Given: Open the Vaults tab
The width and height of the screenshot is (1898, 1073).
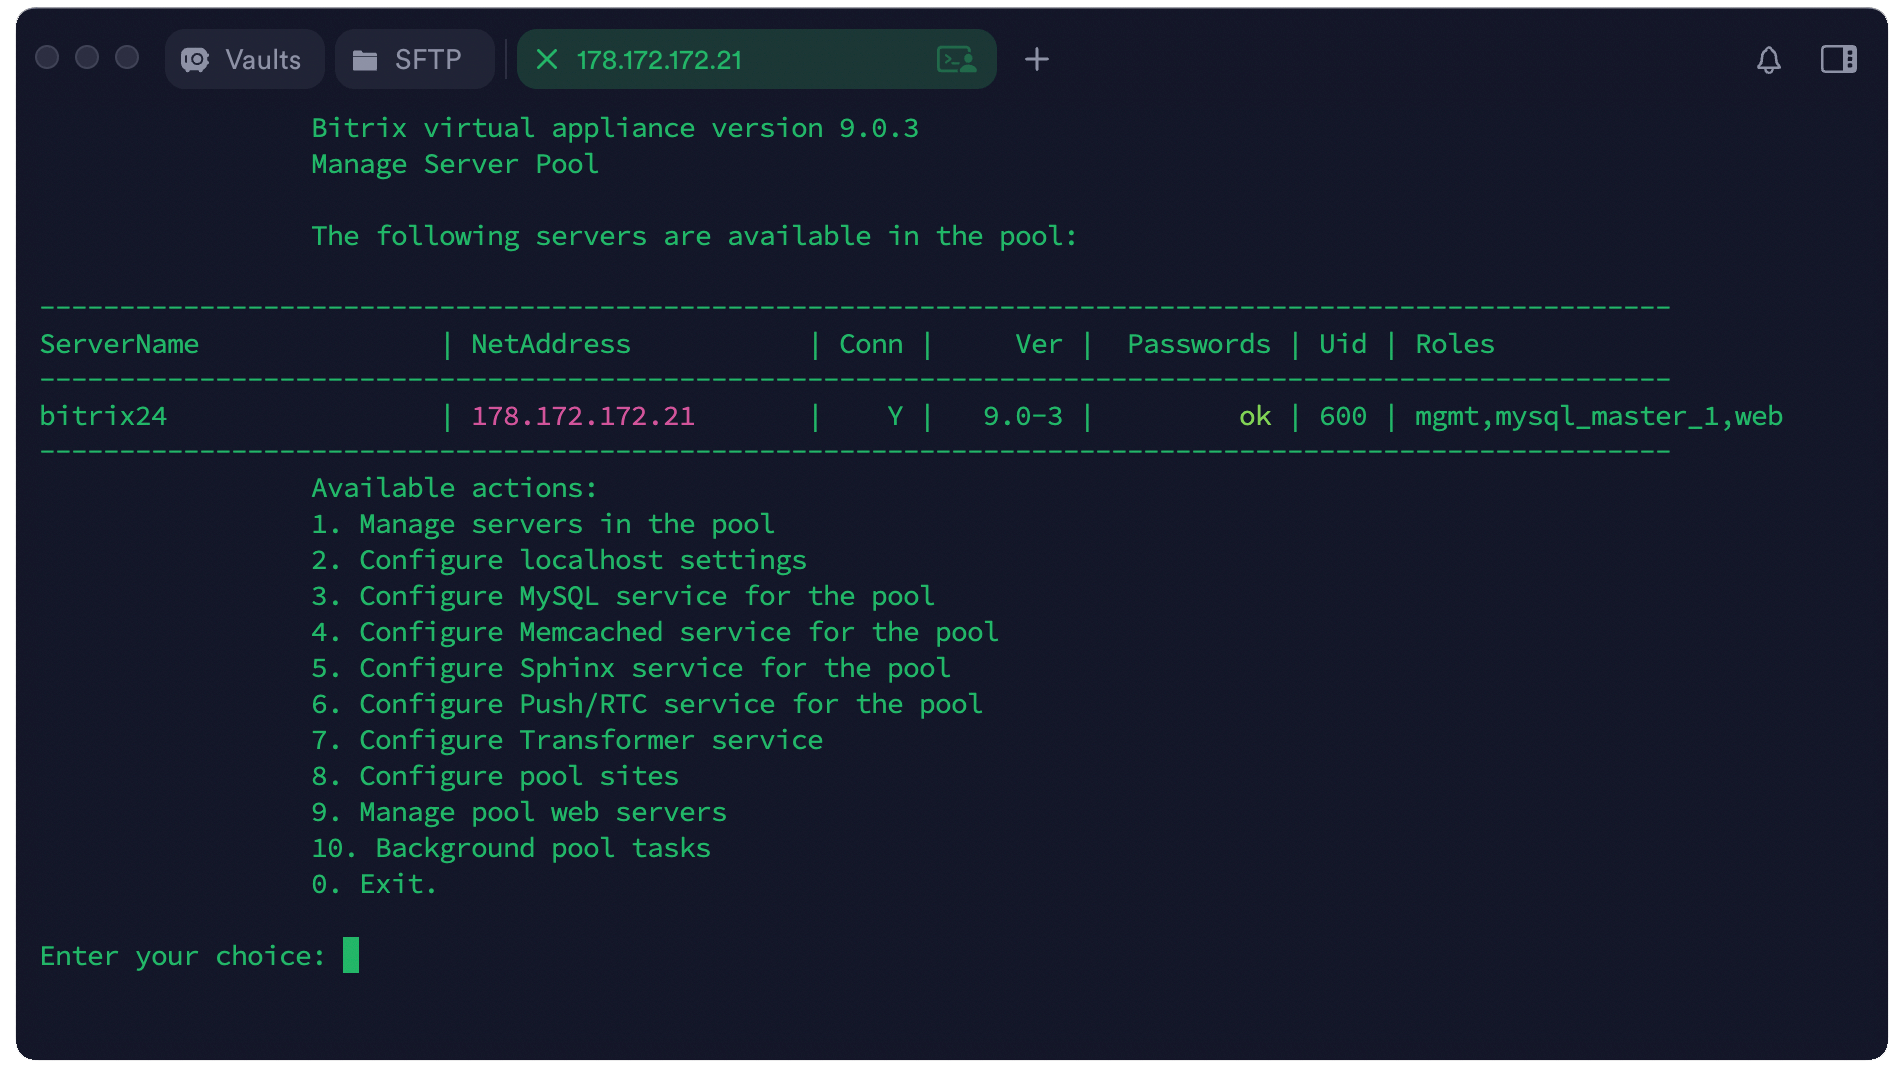Looking at the screenshot, I should (245, 60).
